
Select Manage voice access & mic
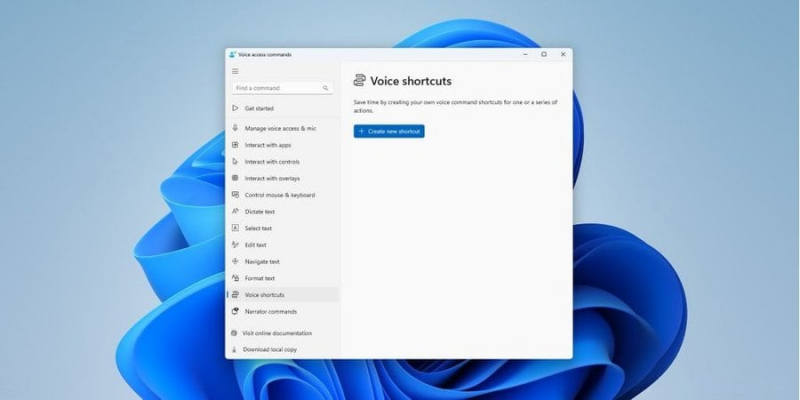(x=282, y=129)
